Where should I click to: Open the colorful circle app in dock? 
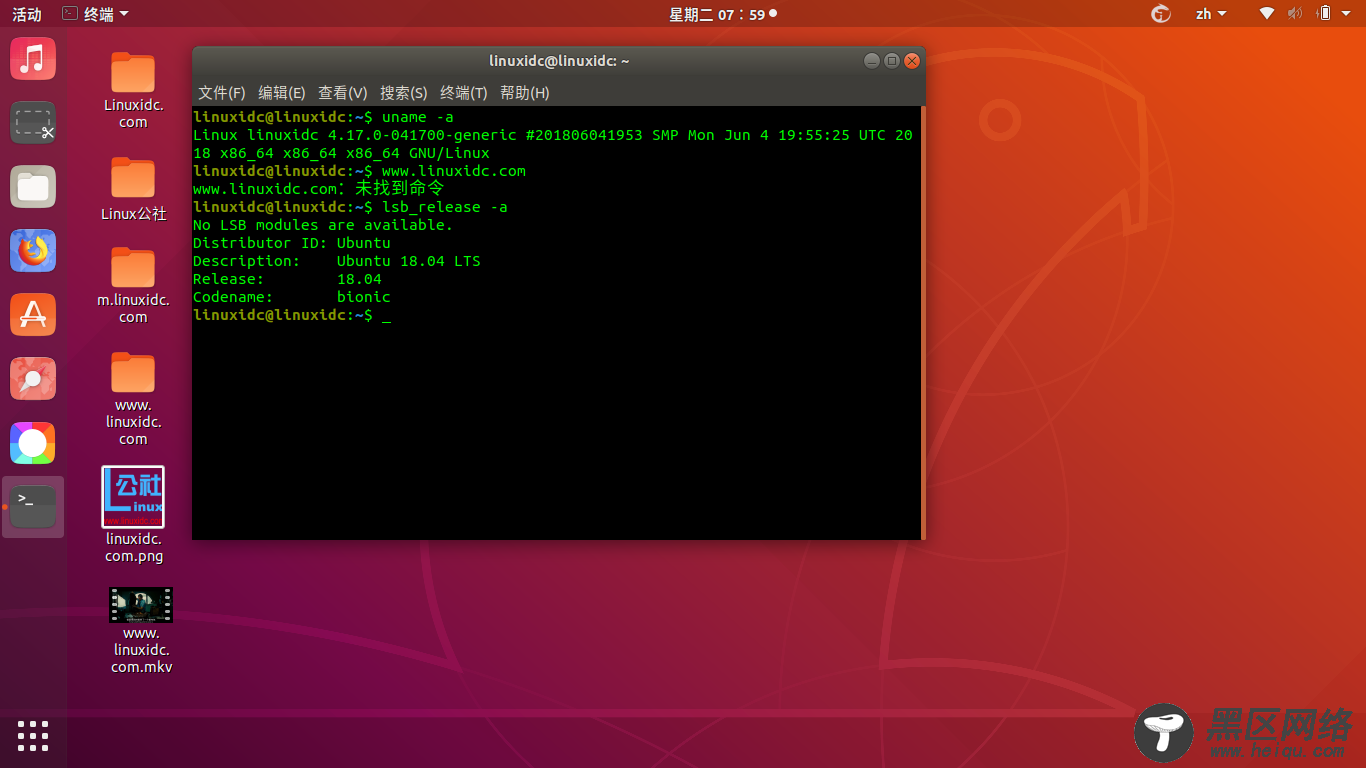pos(33,443)
